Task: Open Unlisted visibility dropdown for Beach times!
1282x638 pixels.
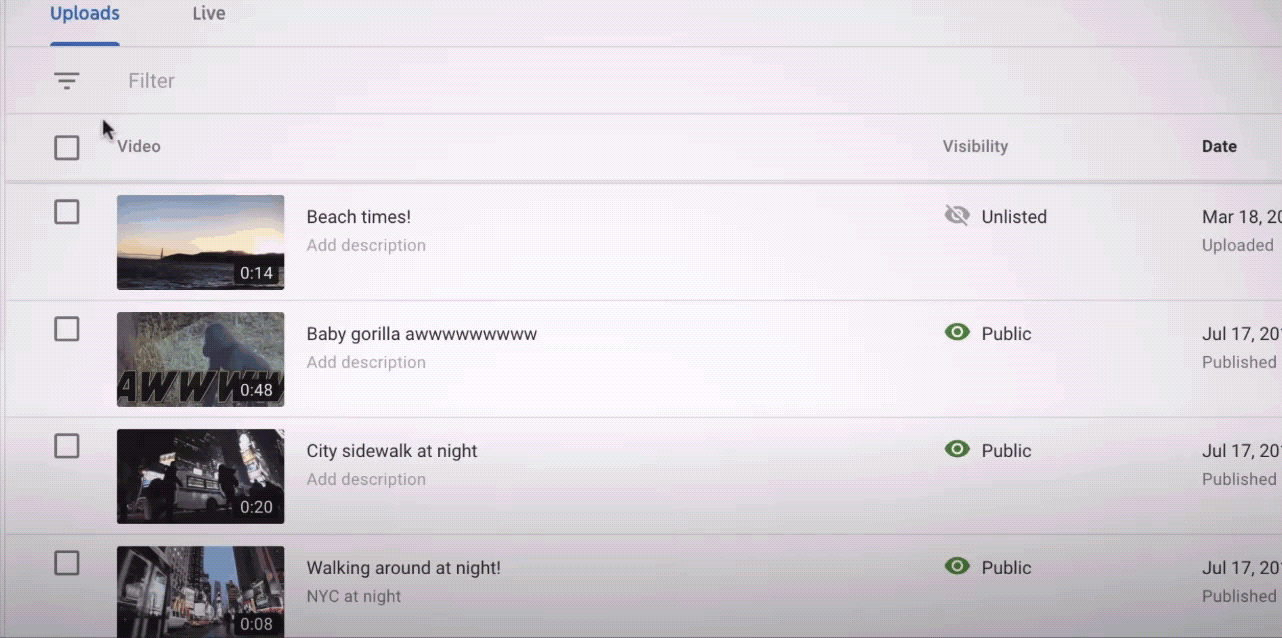Action: (x=1013, y=217)
